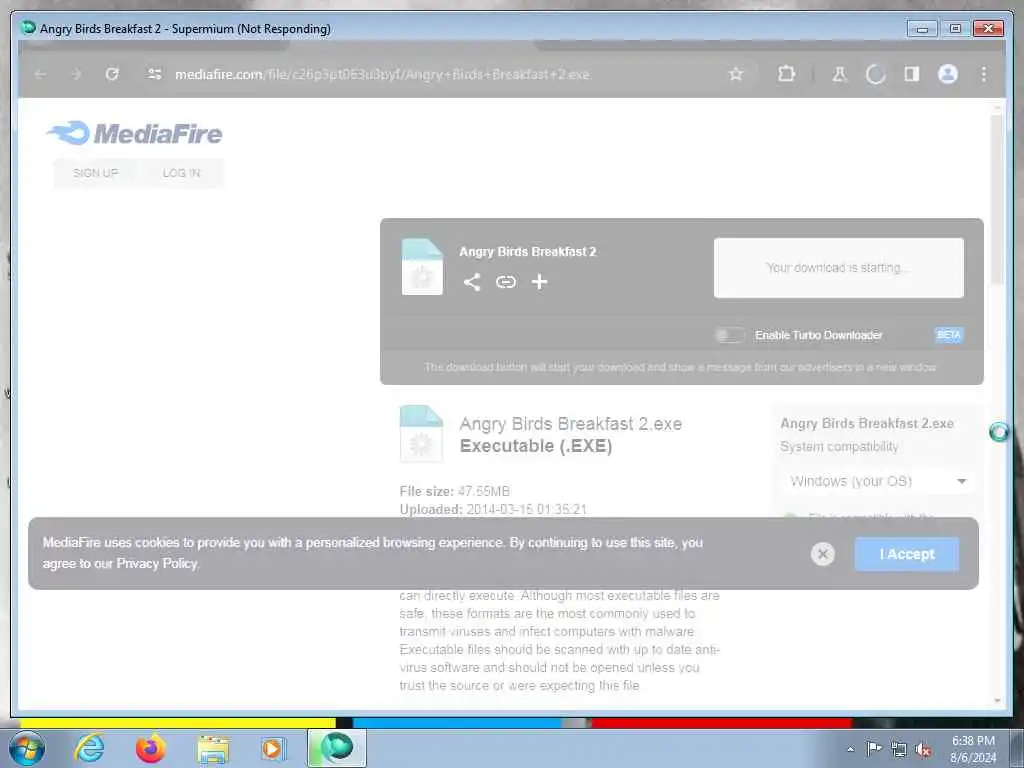Open the three-dot browser menu
The image size is (1024, 768).
[984, 74]
